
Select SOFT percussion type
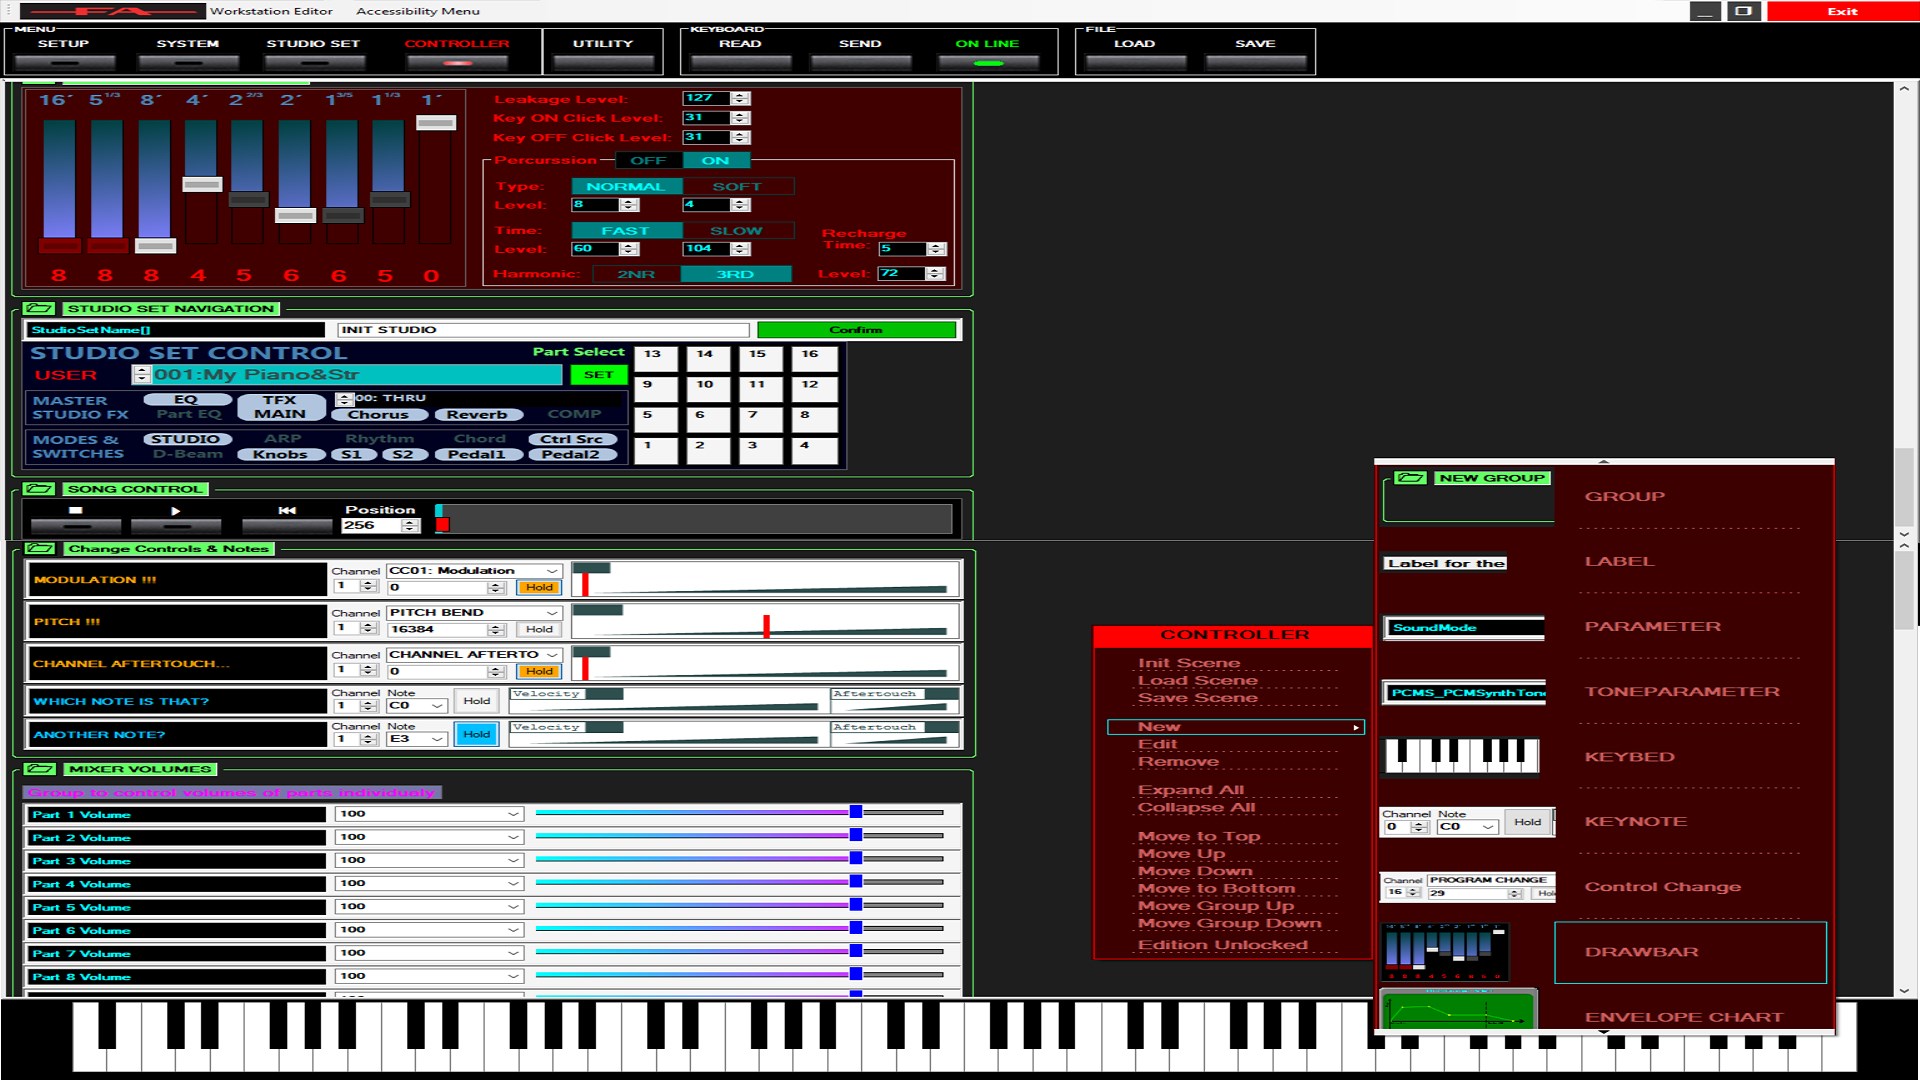737,187
